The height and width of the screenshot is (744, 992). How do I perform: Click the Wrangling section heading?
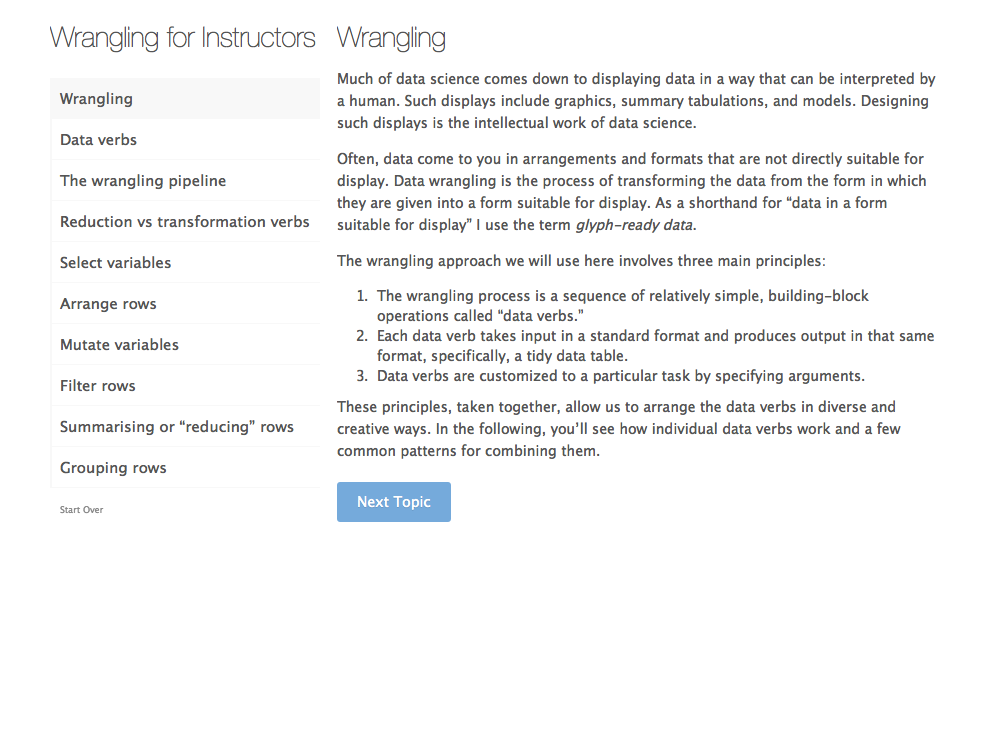click(391, 38)
